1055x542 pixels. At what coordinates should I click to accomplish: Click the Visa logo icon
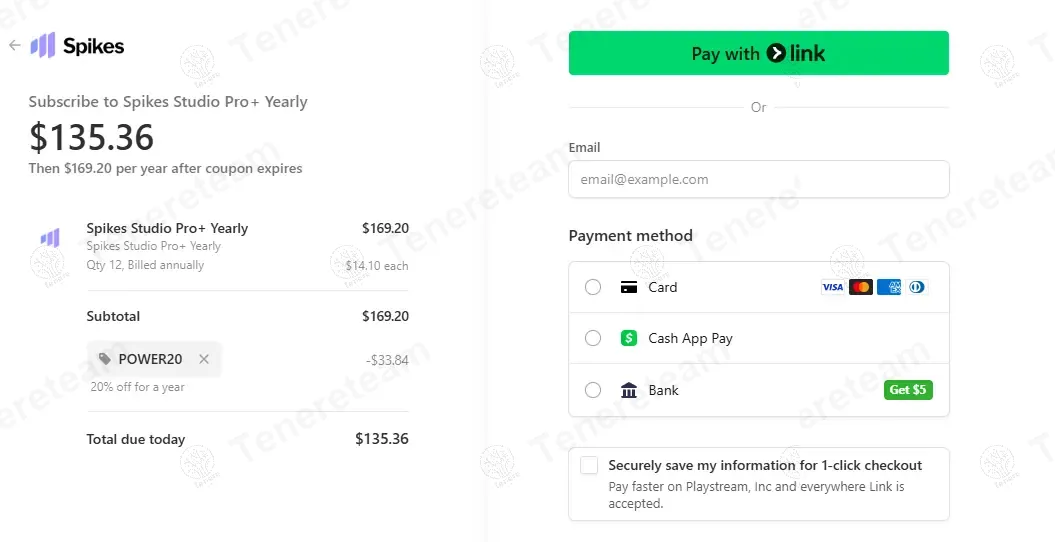[x=832, y=287]
